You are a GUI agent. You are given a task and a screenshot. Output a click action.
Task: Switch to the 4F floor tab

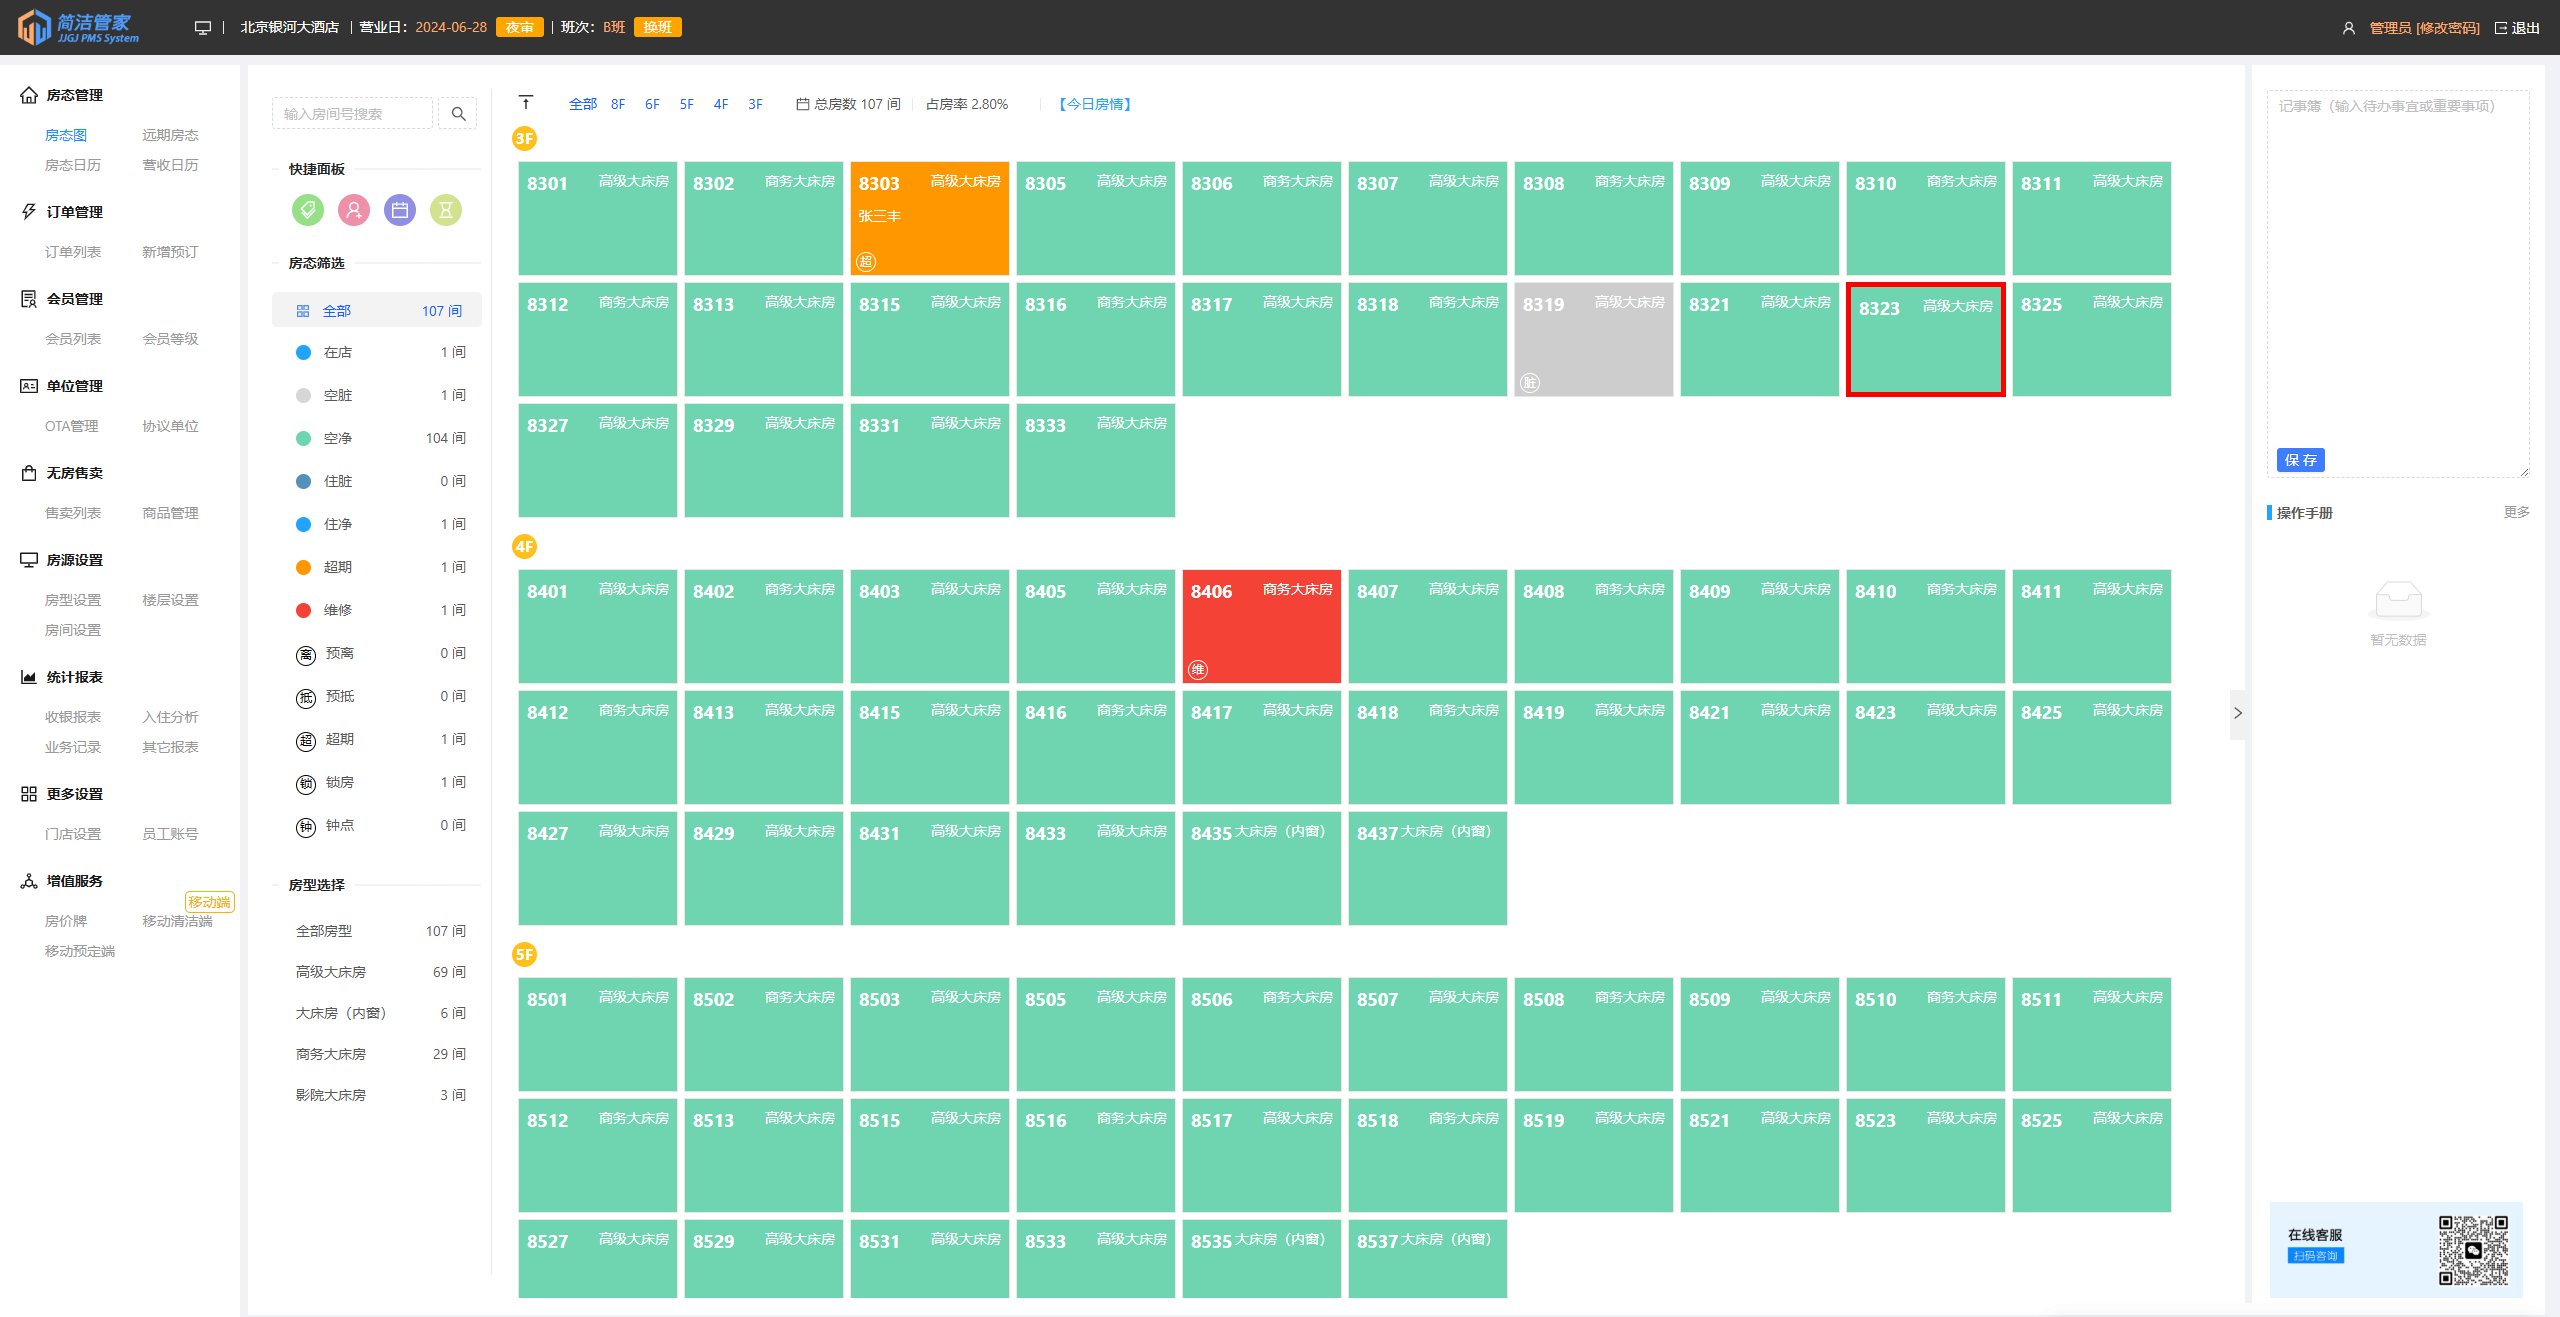(721, 104)
